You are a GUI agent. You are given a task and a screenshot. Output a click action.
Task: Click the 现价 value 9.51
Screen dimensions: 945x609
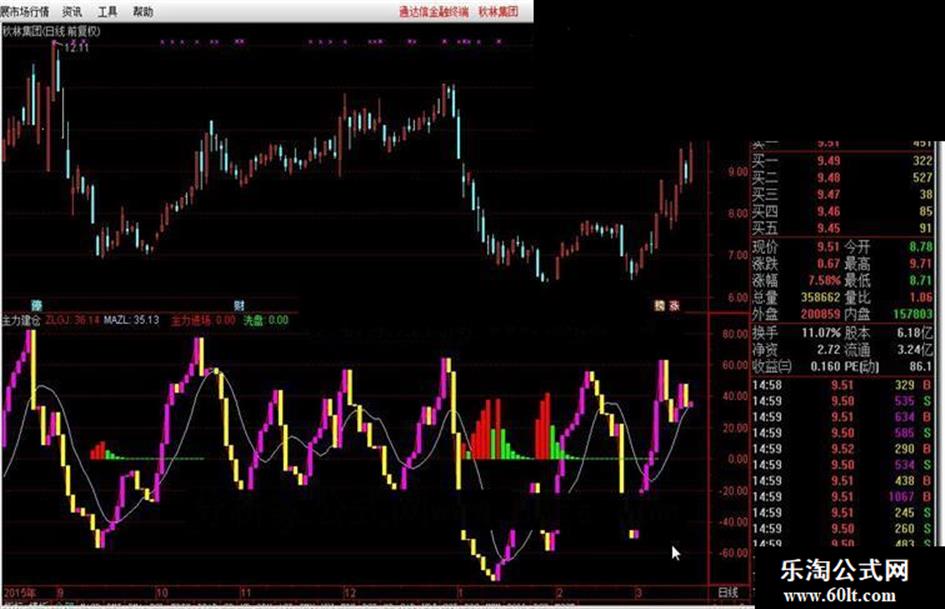pos(828,247)
